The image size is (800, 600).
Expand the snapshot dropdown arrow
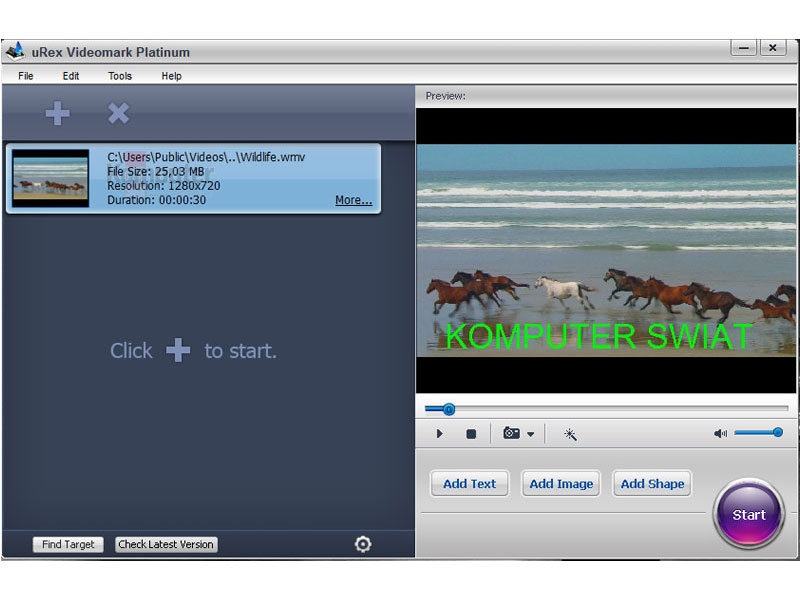pos(531,434)
